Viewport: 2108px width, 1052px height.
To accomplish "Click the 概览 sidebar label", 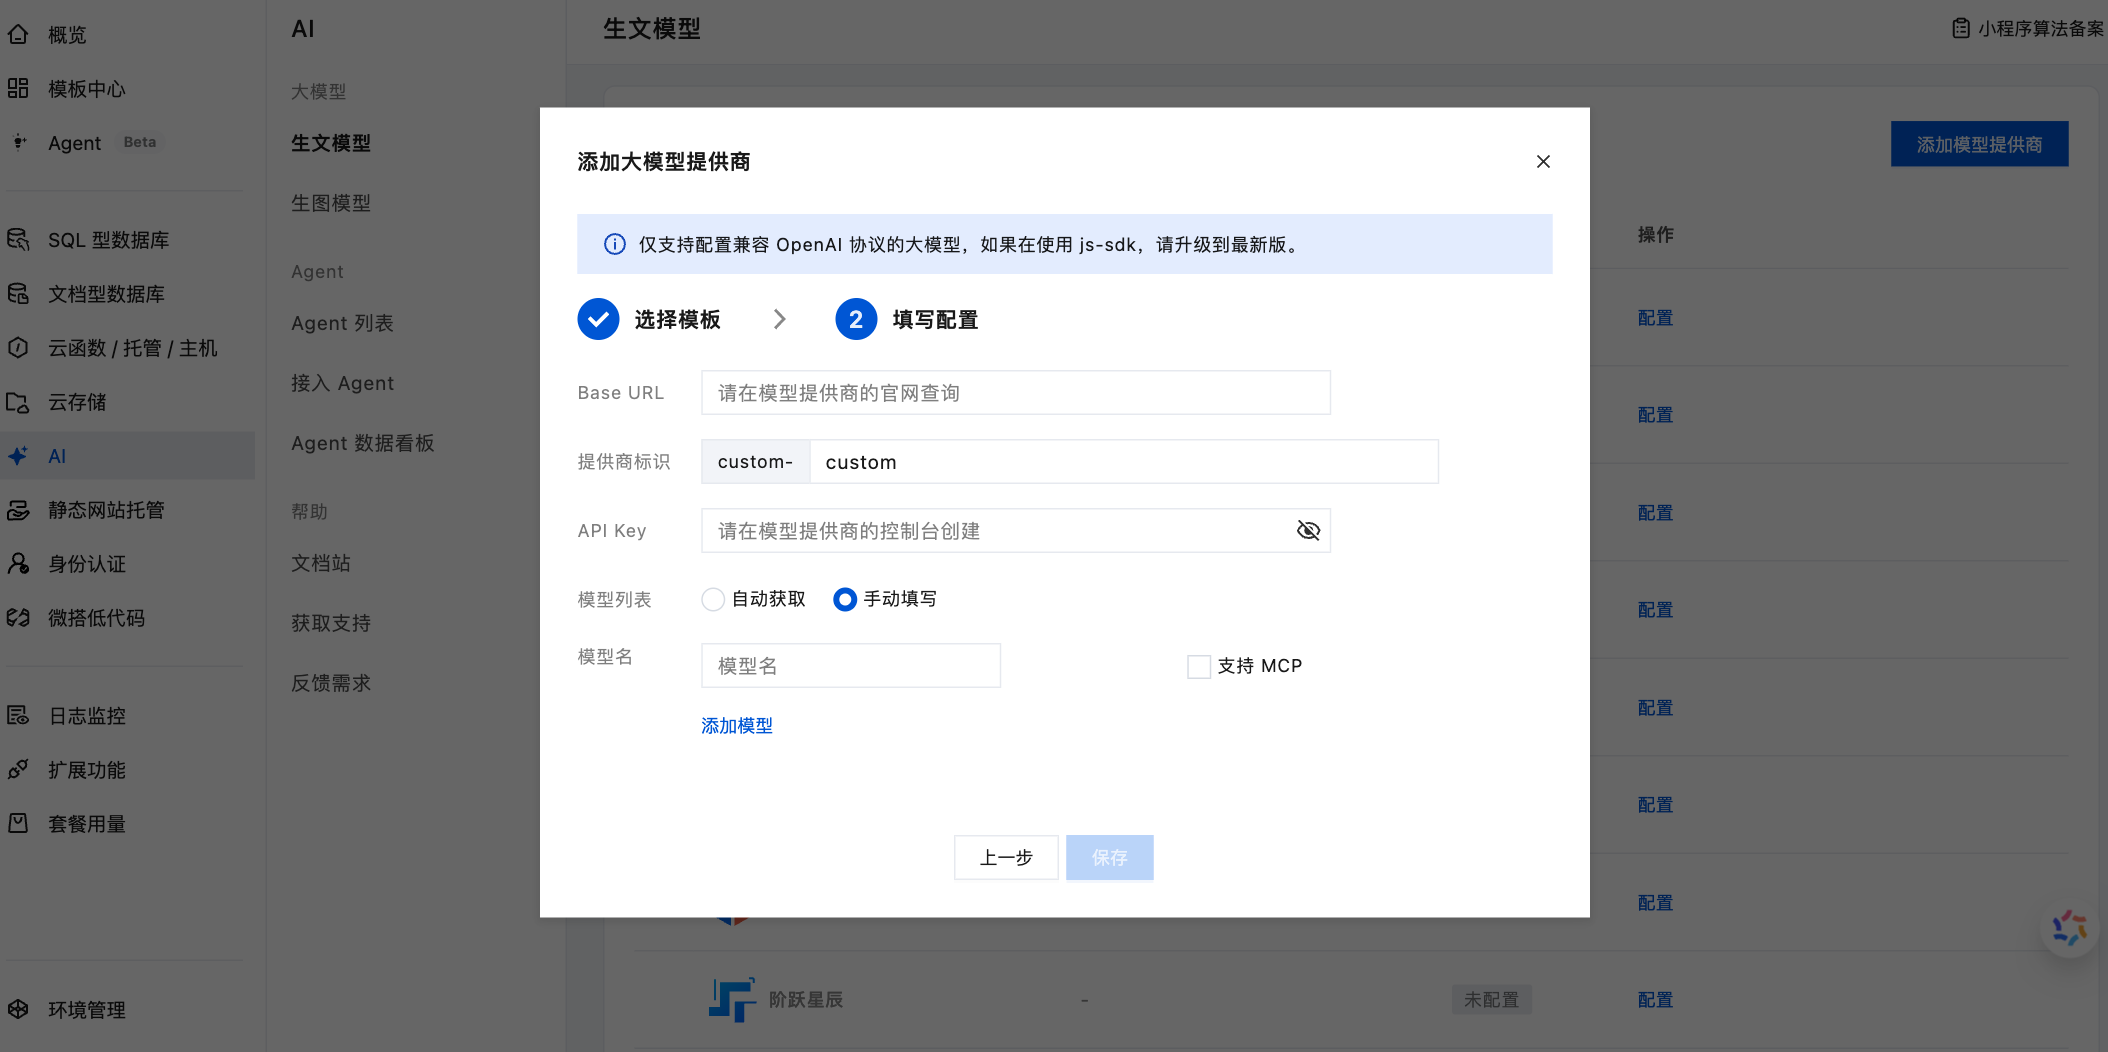I will tap(67, 35).
